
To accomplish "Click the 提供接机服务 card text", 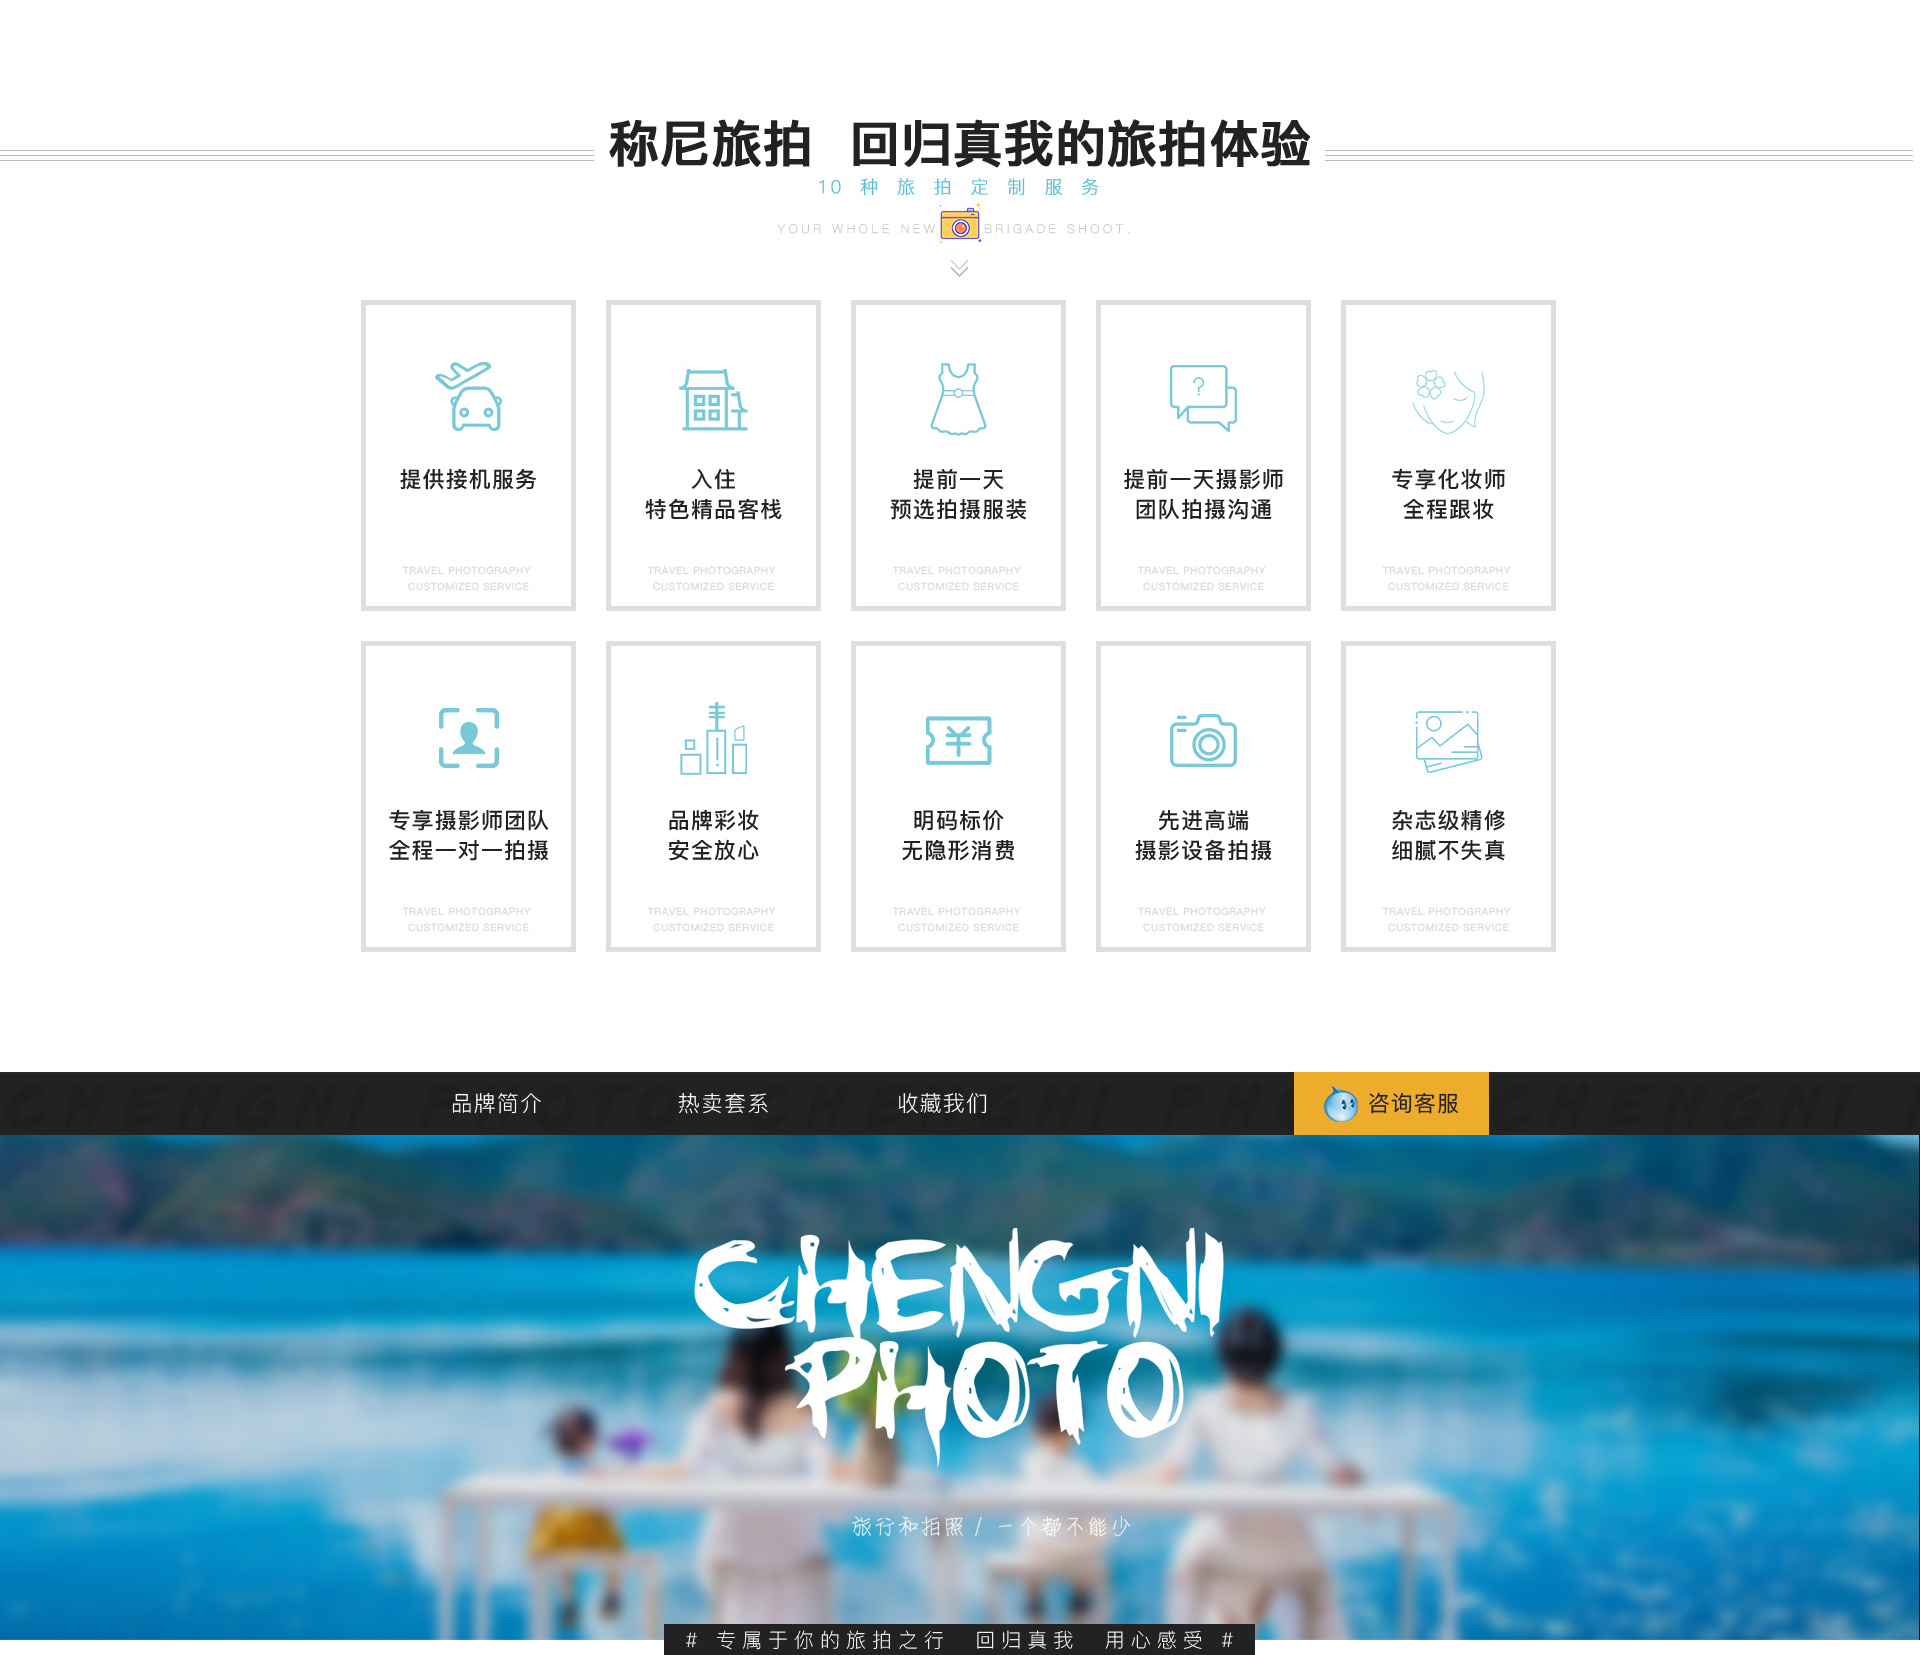I will [x=468, y=479].
